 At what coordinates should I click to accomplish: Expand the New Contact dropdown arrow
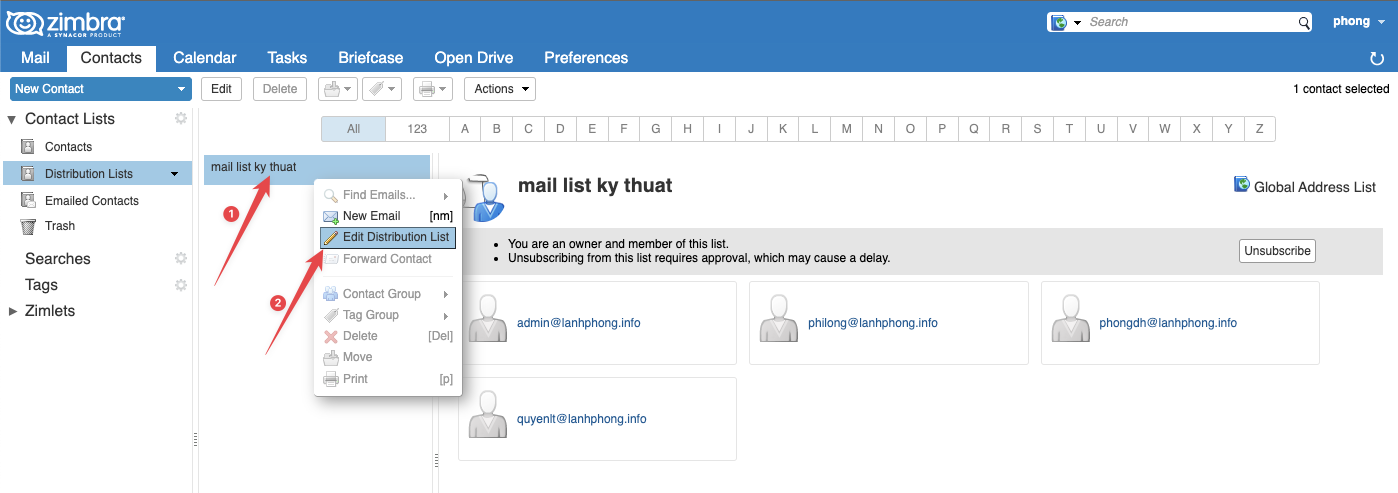pos(181,89)
